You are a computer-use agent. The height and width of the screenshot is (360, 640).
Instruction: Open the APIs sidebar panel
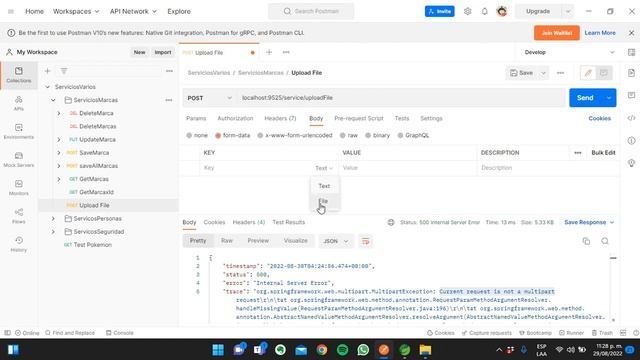(19, 103)
